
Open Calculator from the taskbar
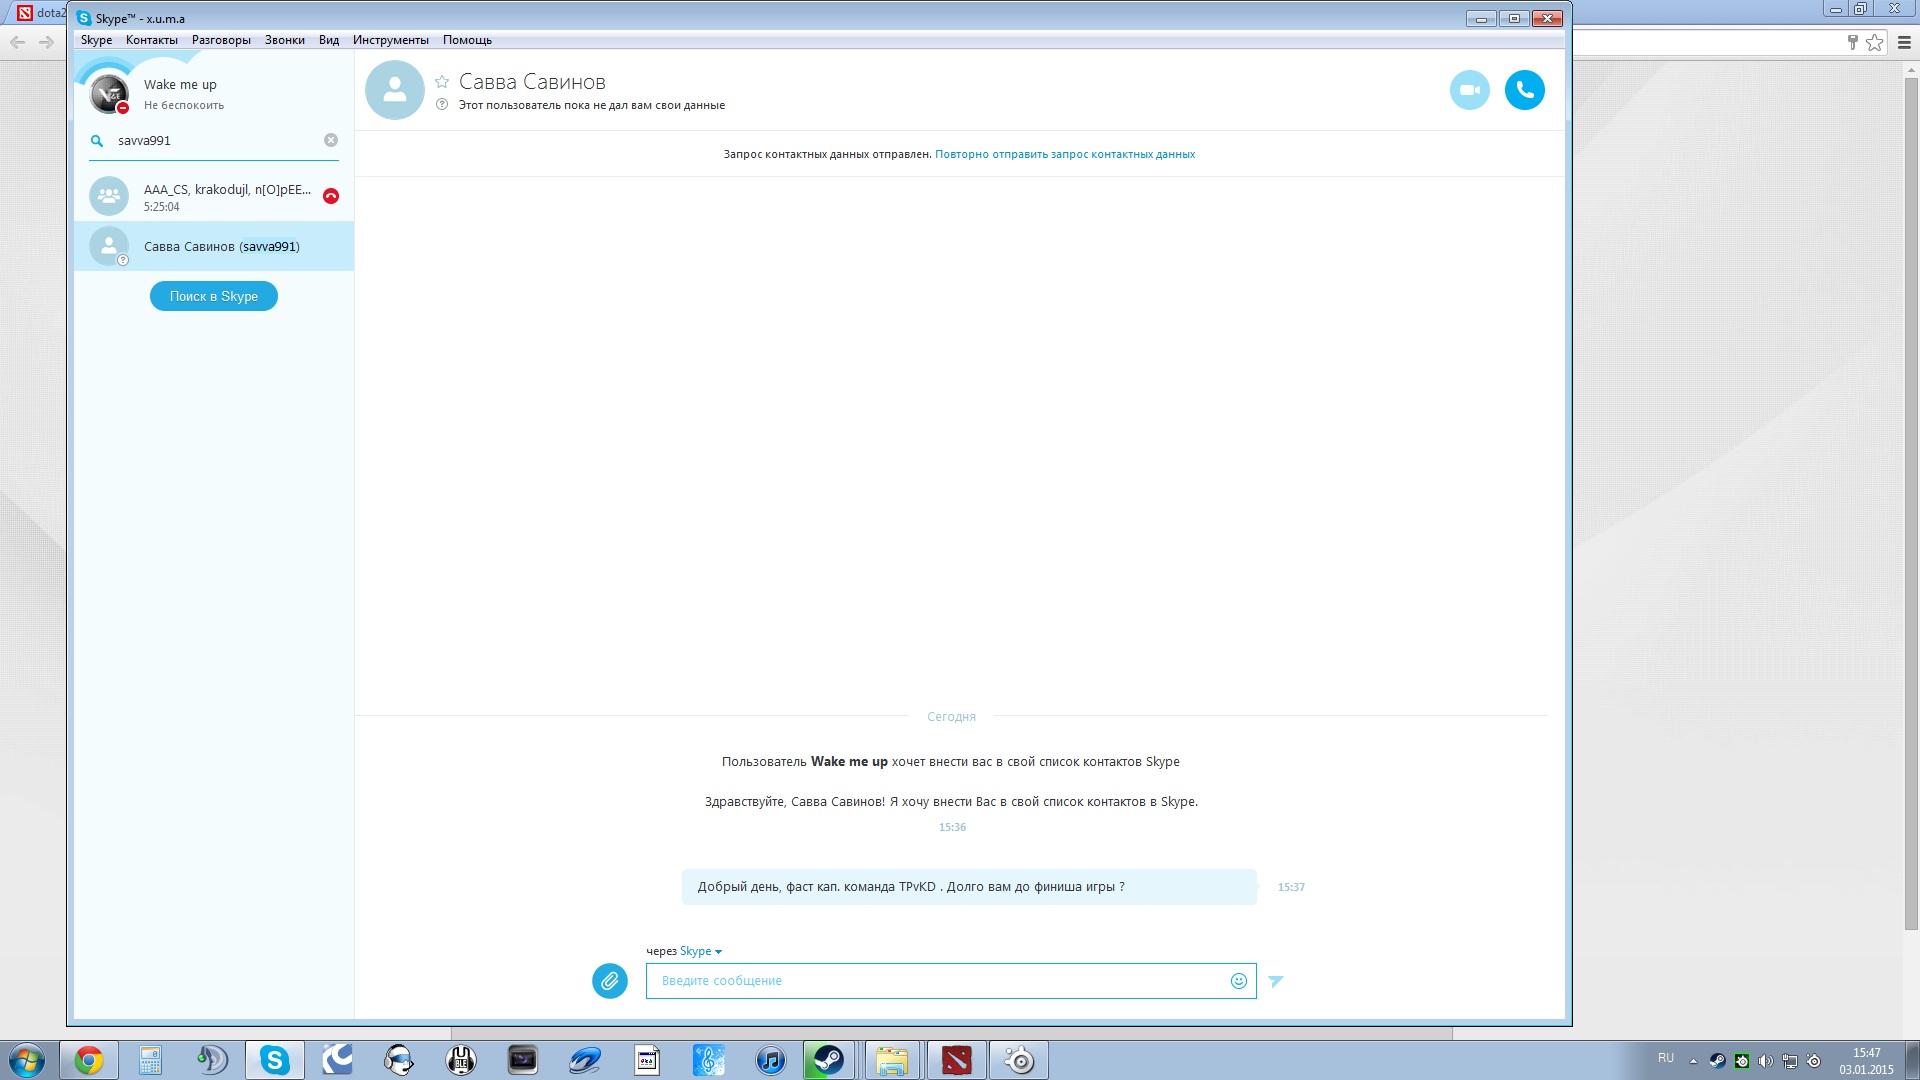click(150, 1060)
